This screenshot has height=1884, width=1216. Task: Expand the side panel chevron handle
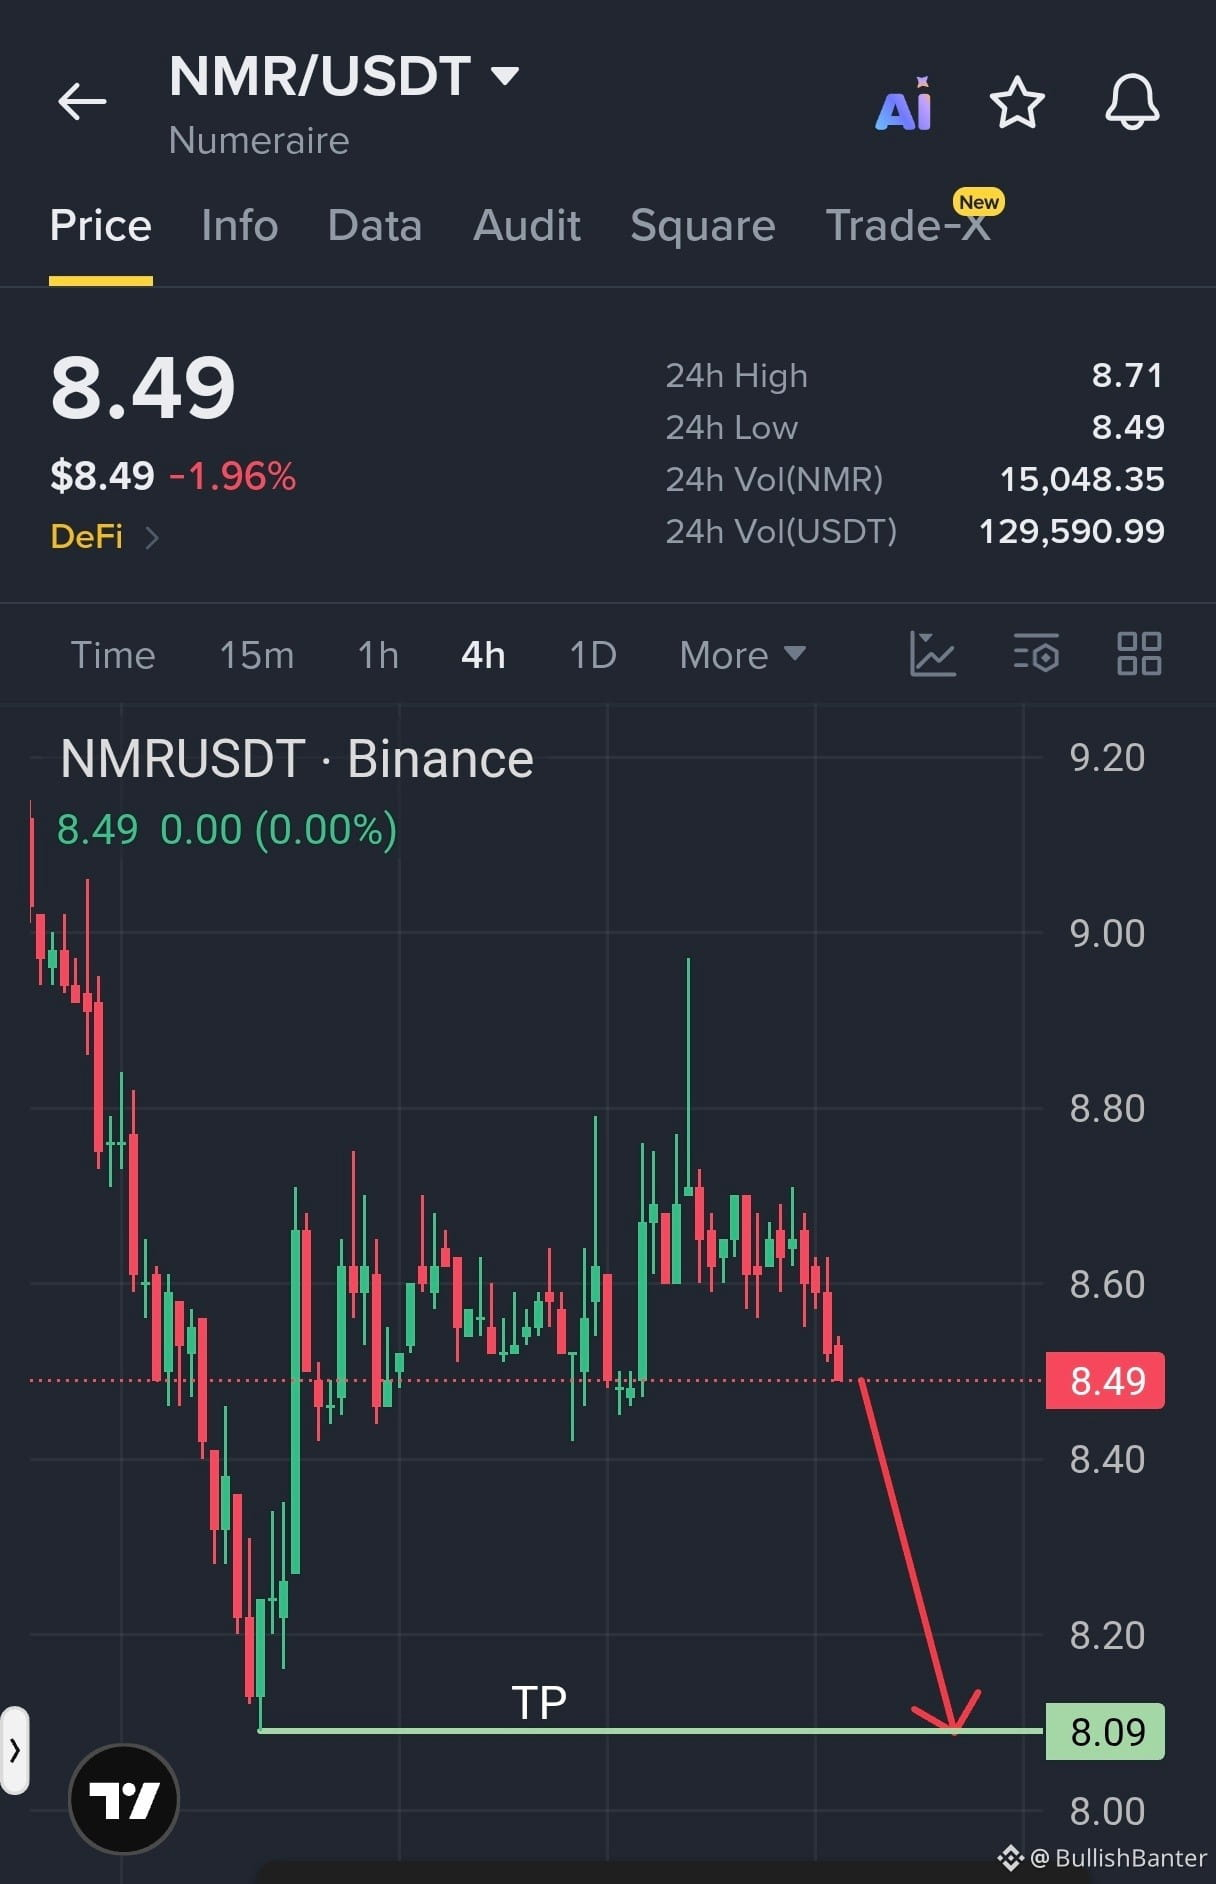tap(14, 1750)
